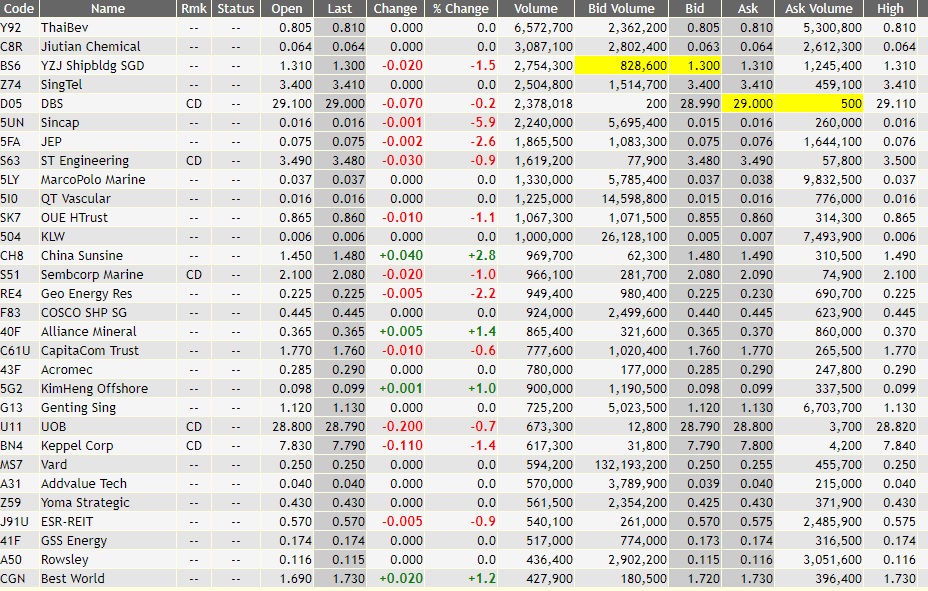Click the highlighted DBS ask price 29.000
Screen dimensions: 928x591
click(x=748, y=104)
